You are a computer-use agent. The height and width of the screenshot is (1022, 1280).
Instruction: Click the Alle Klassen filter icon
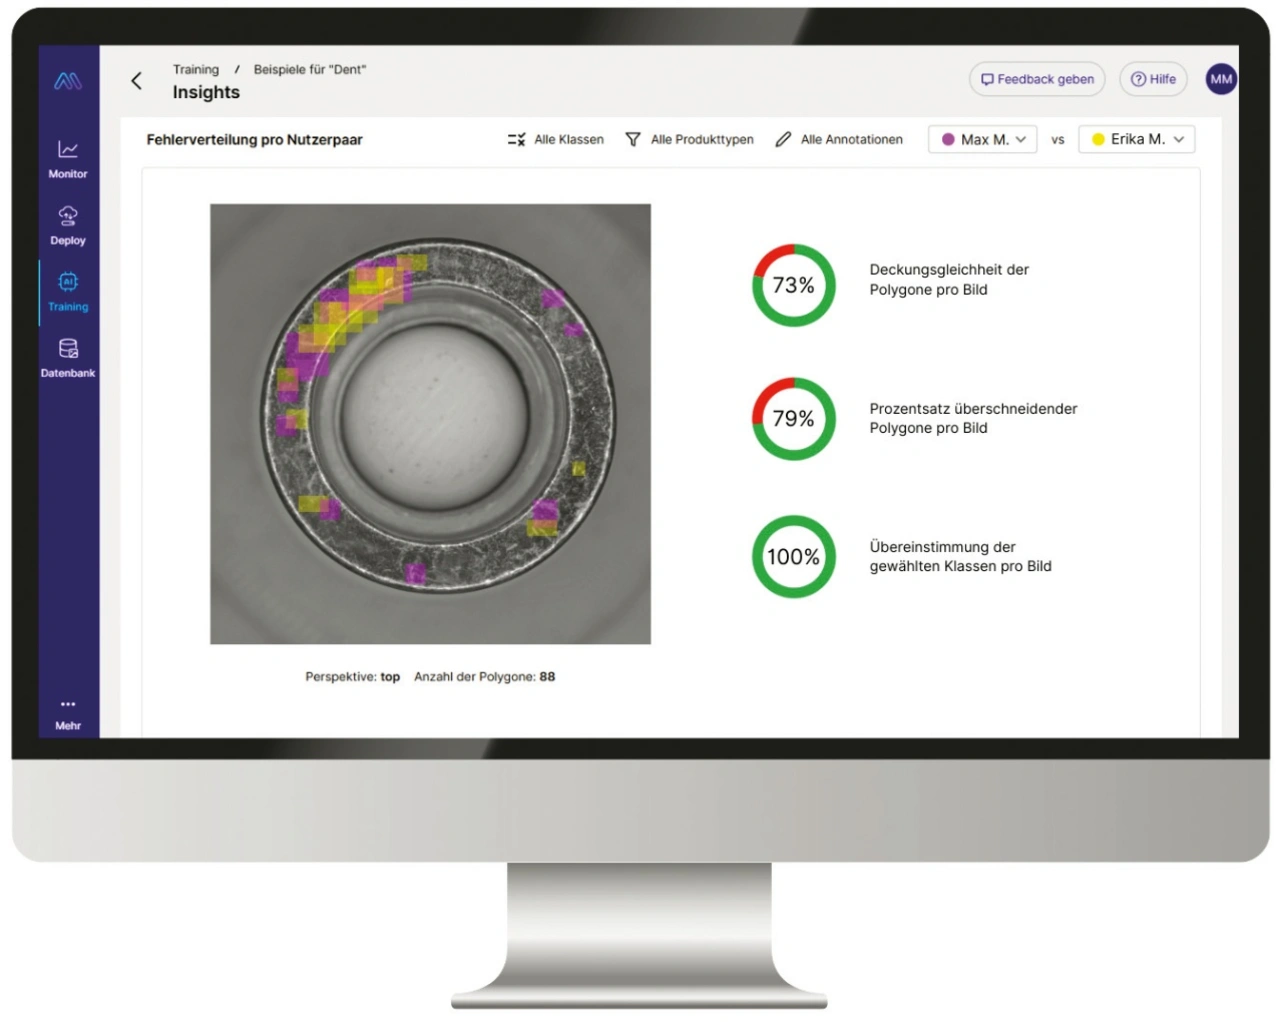pyautogui.click(x=516, y=140)
